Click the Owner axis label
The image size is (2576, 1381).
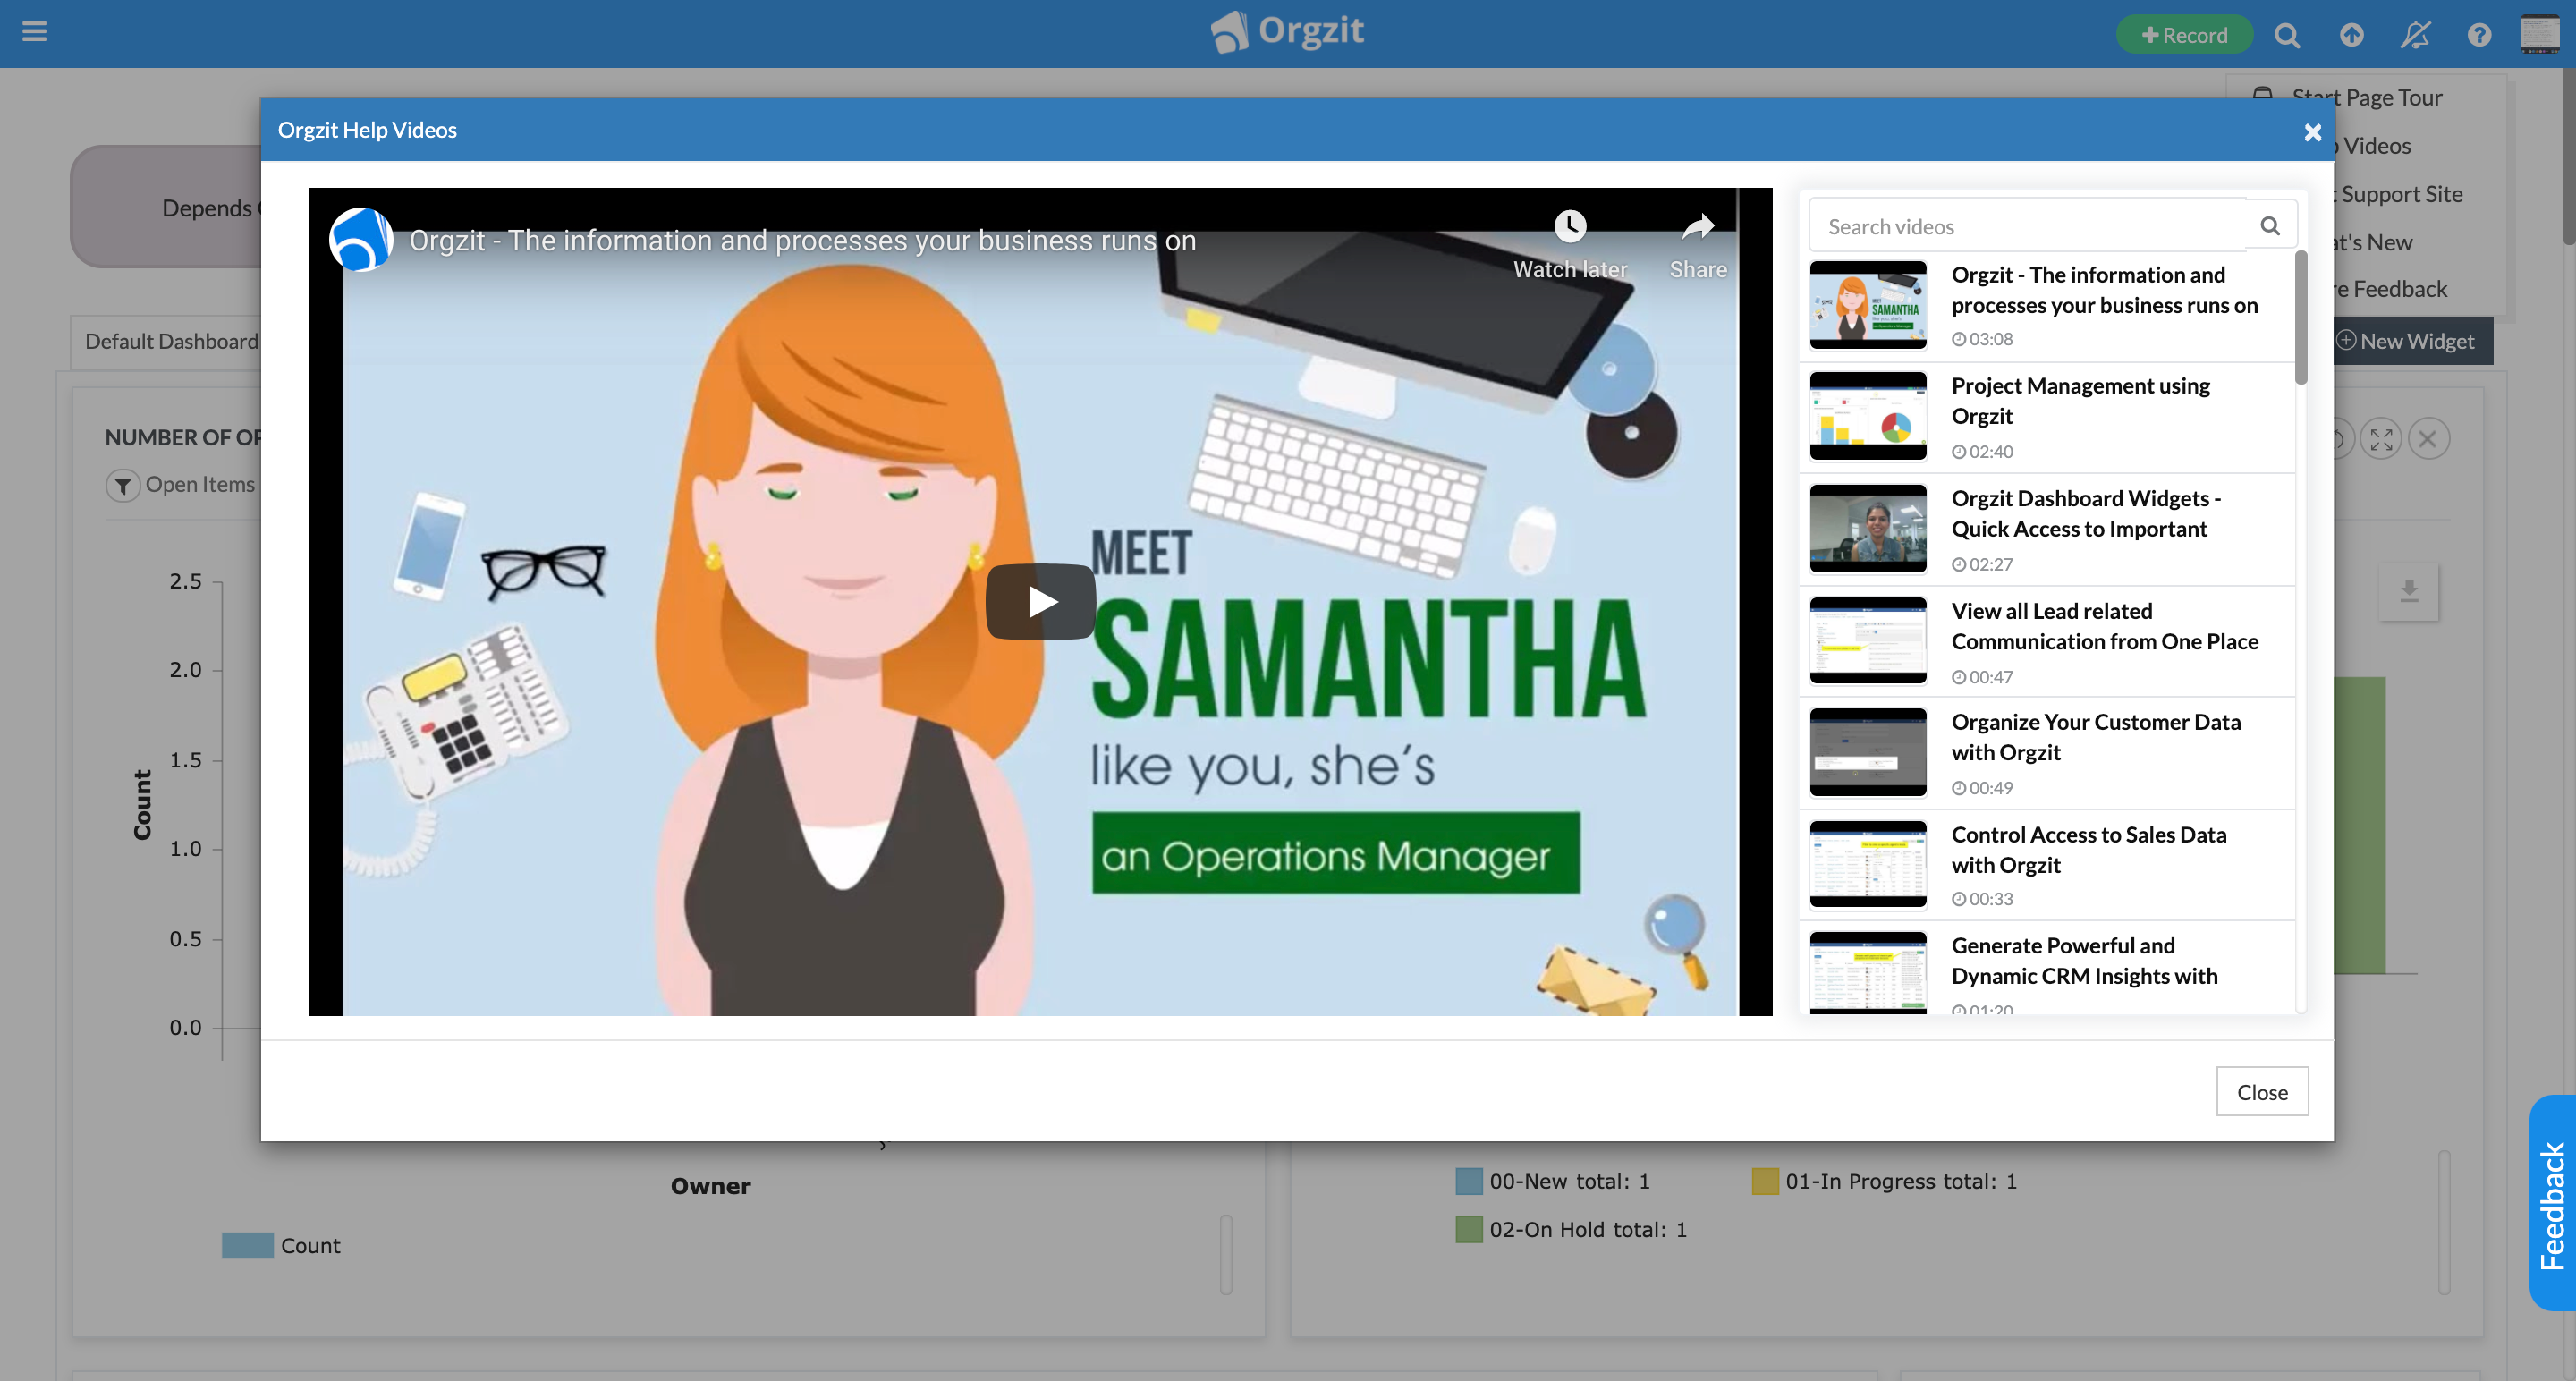click(x=710, y=1186)
